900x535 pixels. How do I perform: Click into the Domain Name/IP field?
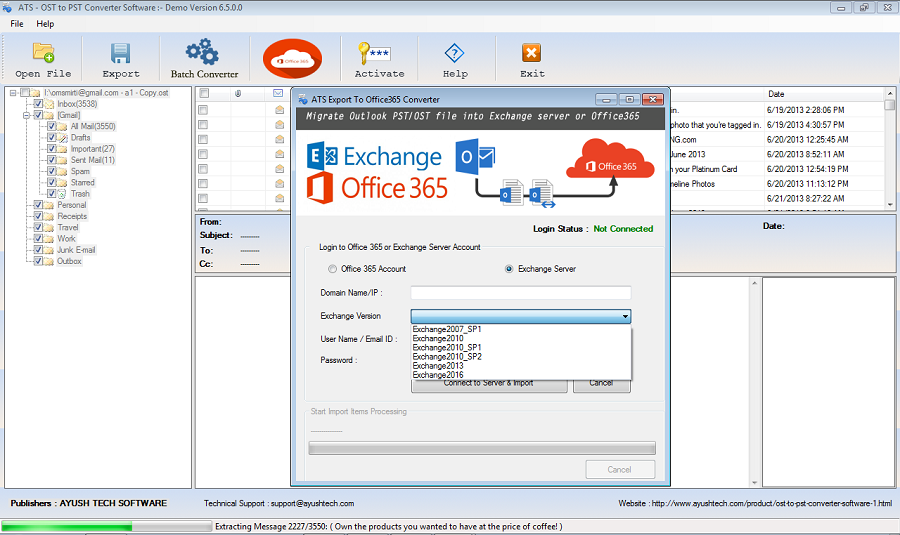coord(521,293)
